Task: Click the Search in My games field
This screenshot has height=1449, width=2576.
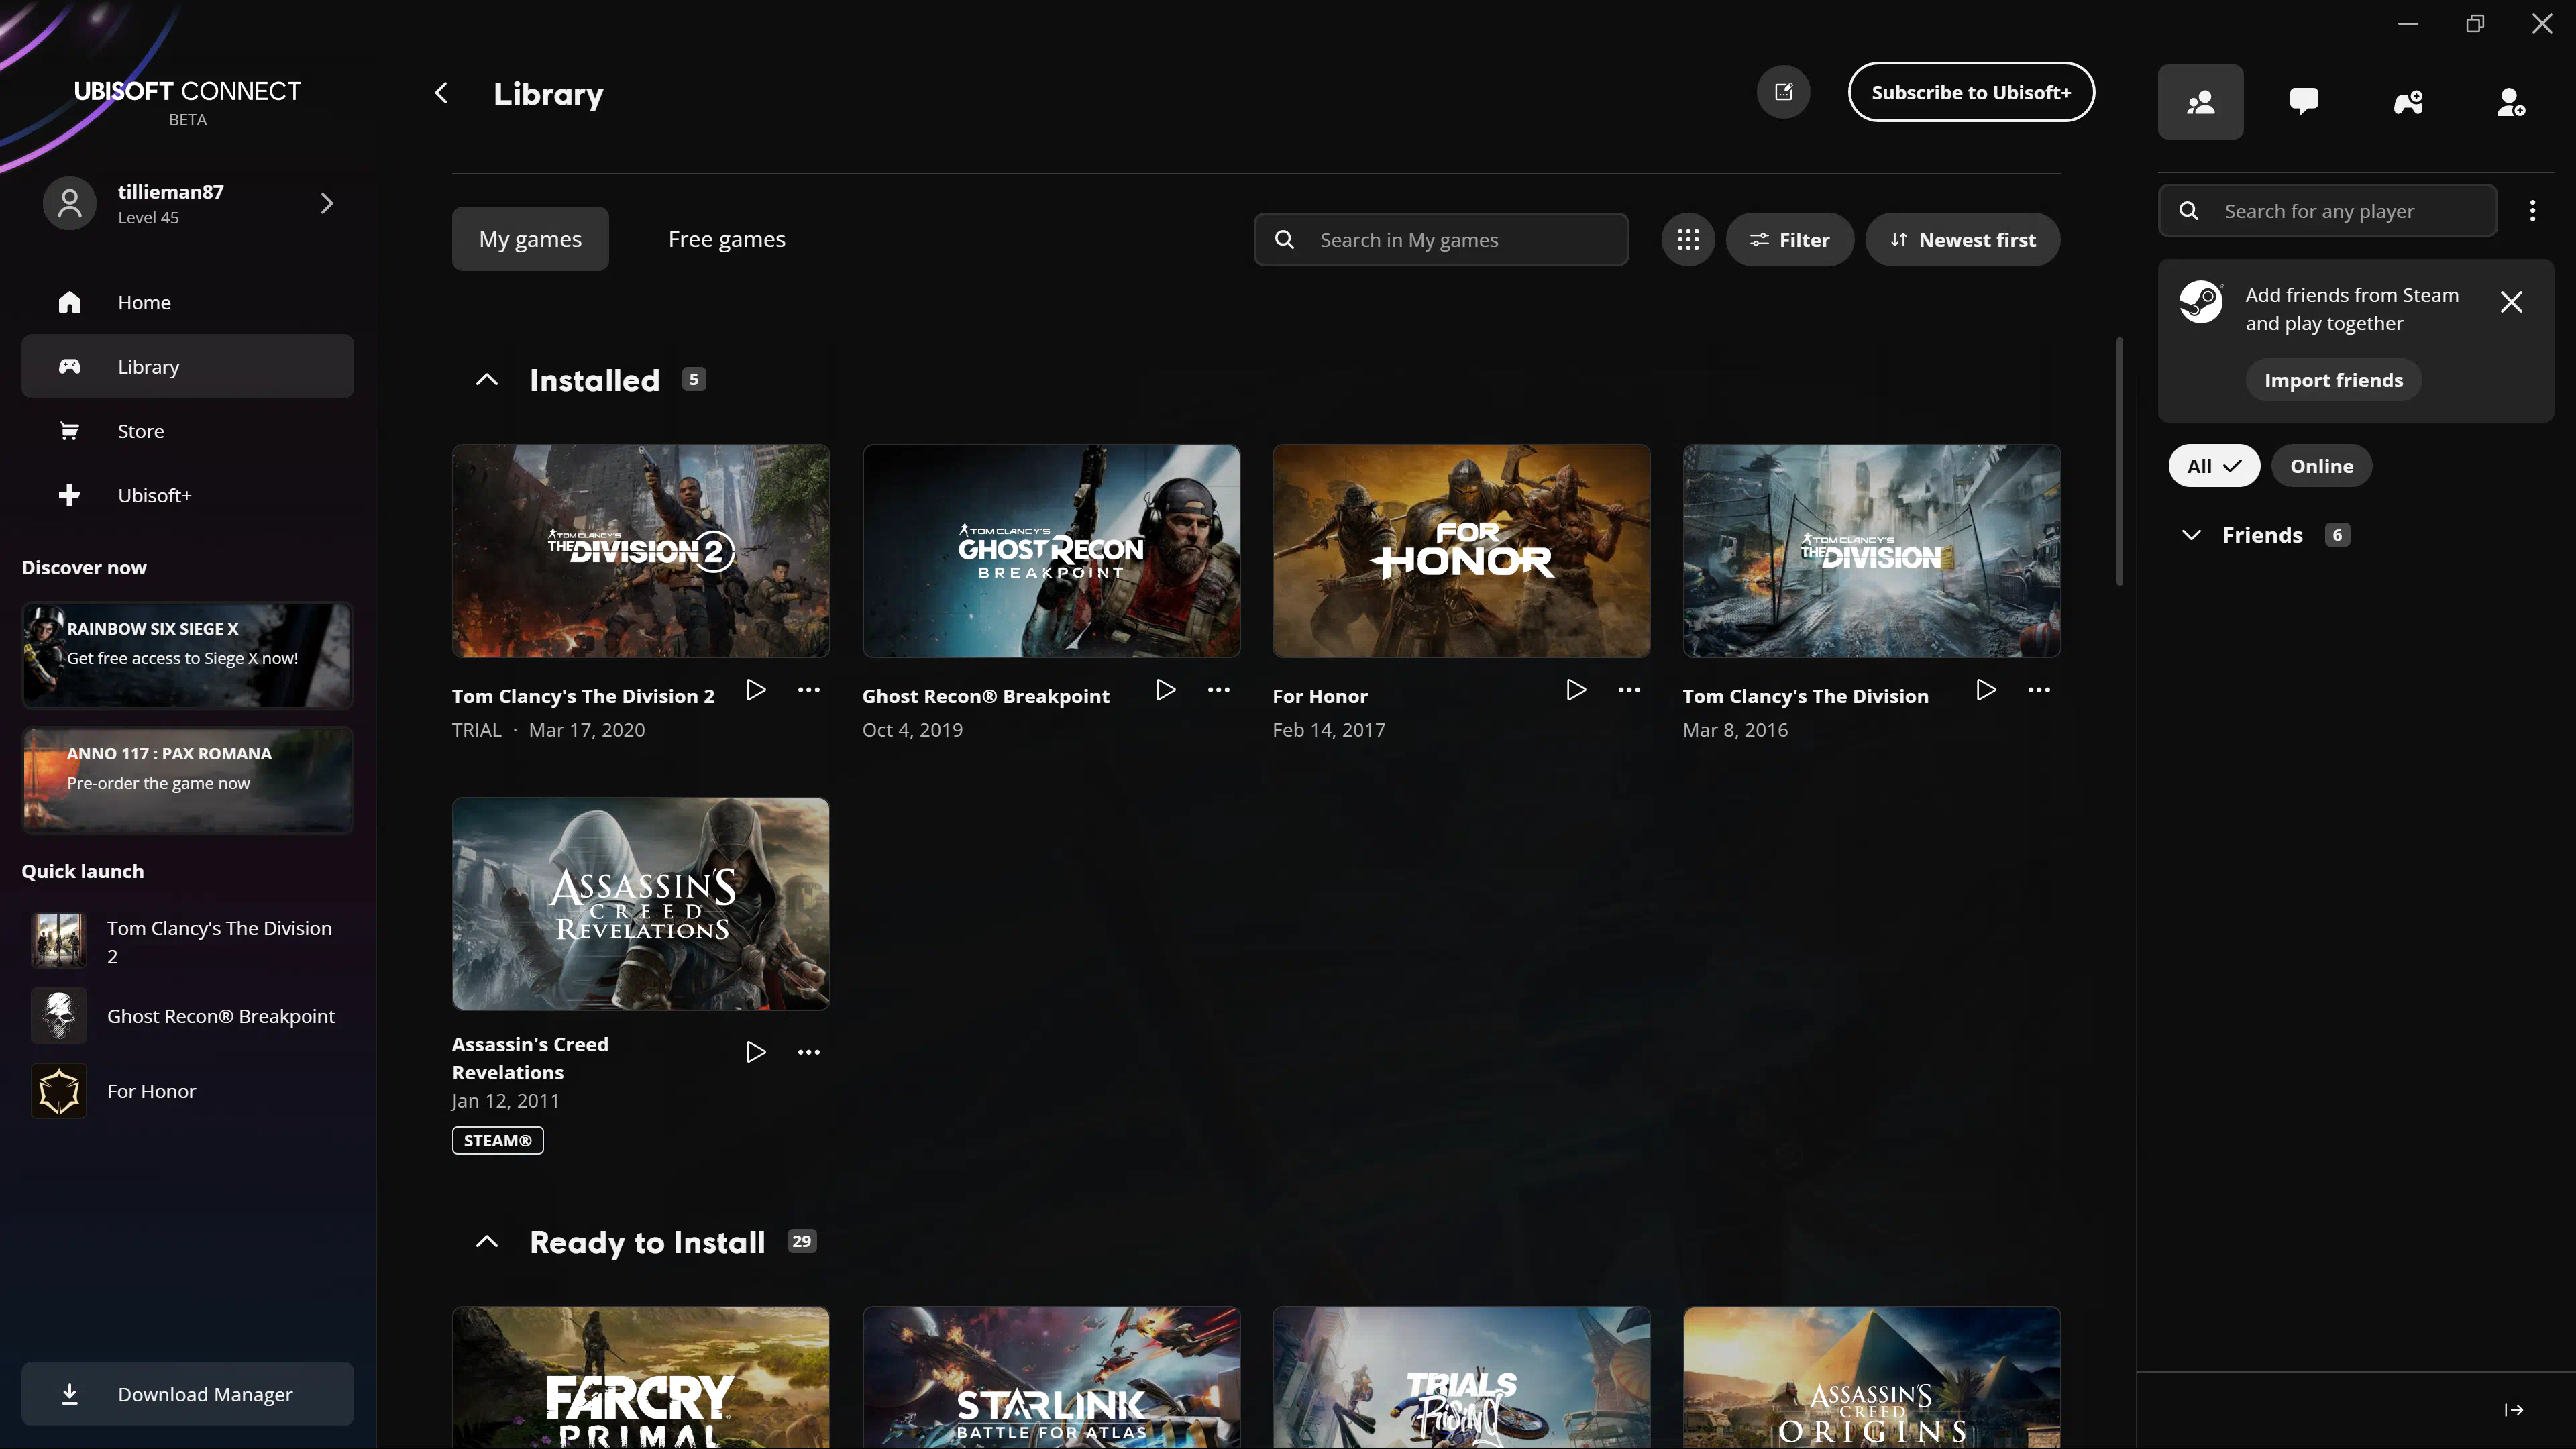Action: 1441,240
